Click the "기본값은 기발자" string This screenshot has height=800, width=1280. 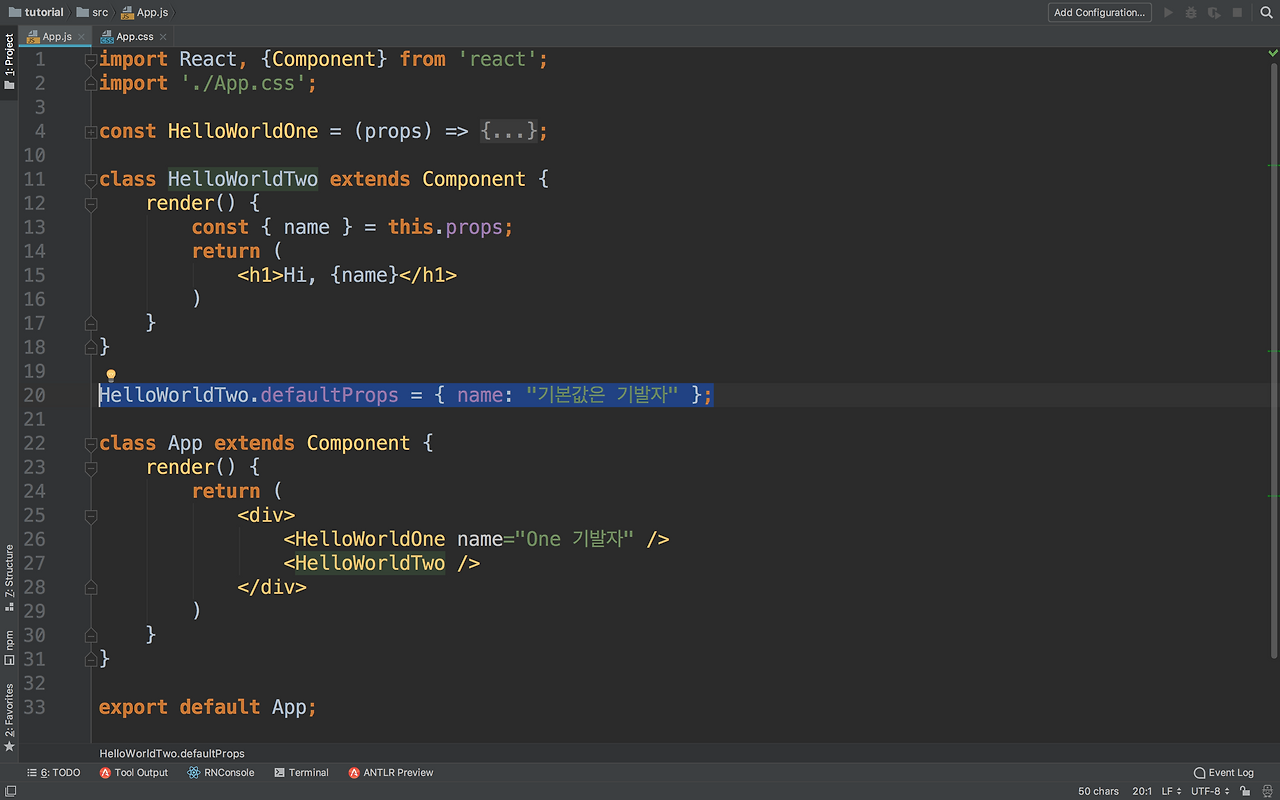[602, 395]
